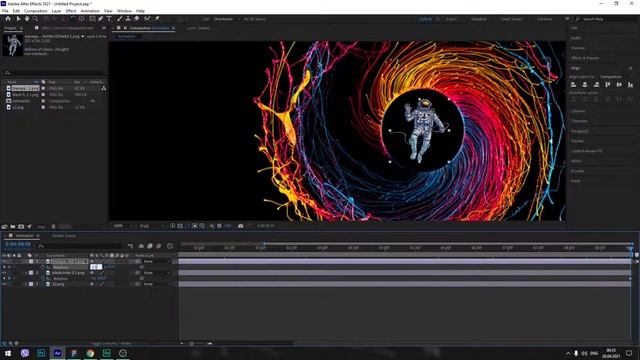
Task: Expand the Character panel
Action: (579, 121)
